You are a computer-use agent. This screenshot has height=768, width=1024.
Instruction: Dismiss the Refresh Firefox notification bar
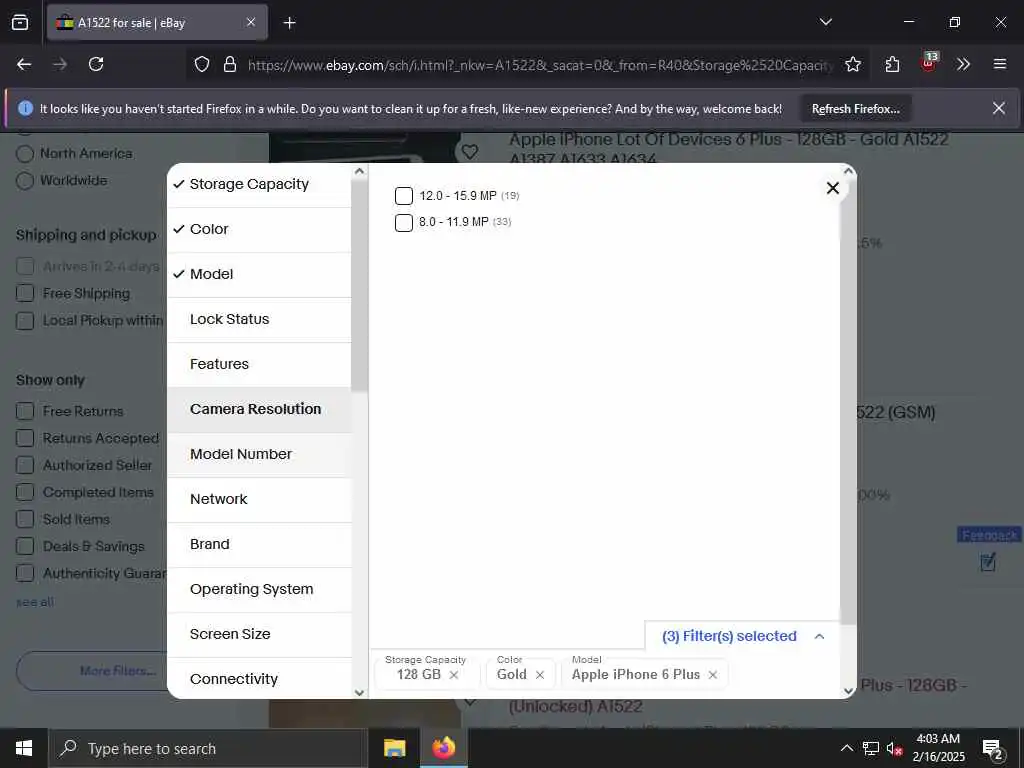click(x=999, y=108)
